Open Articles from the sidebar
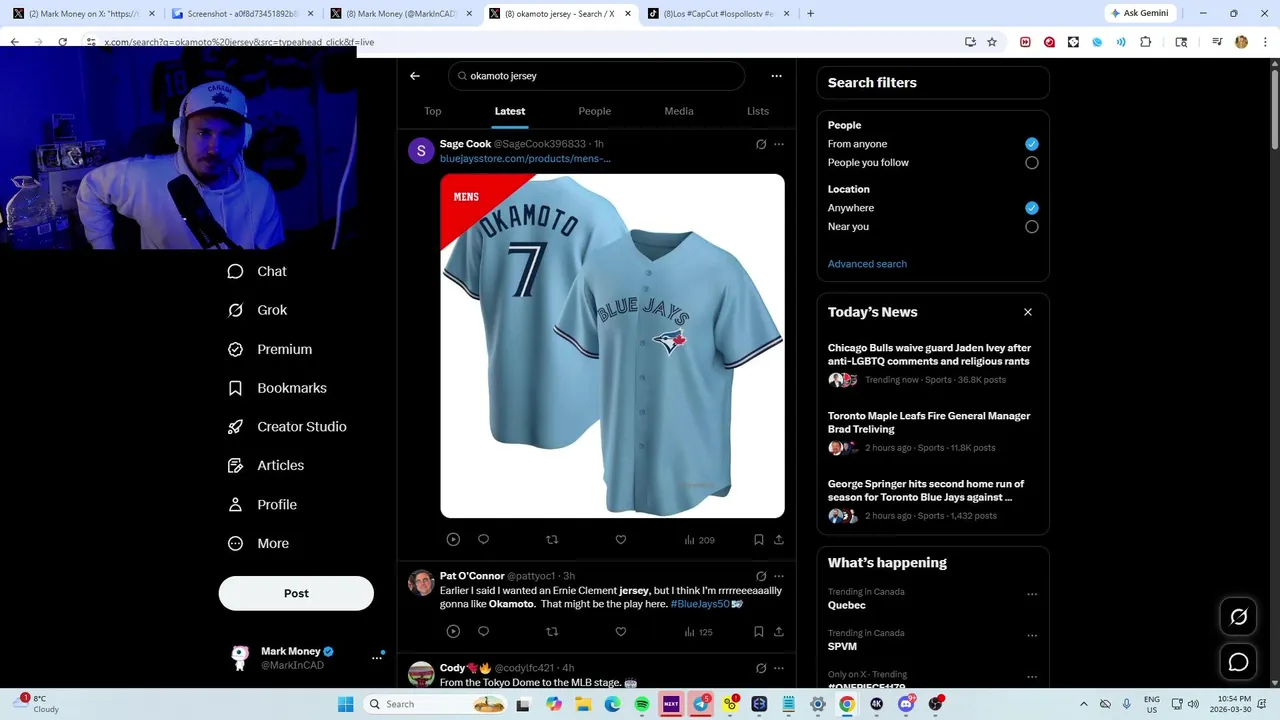1280x720 pixels. point(266,465)
